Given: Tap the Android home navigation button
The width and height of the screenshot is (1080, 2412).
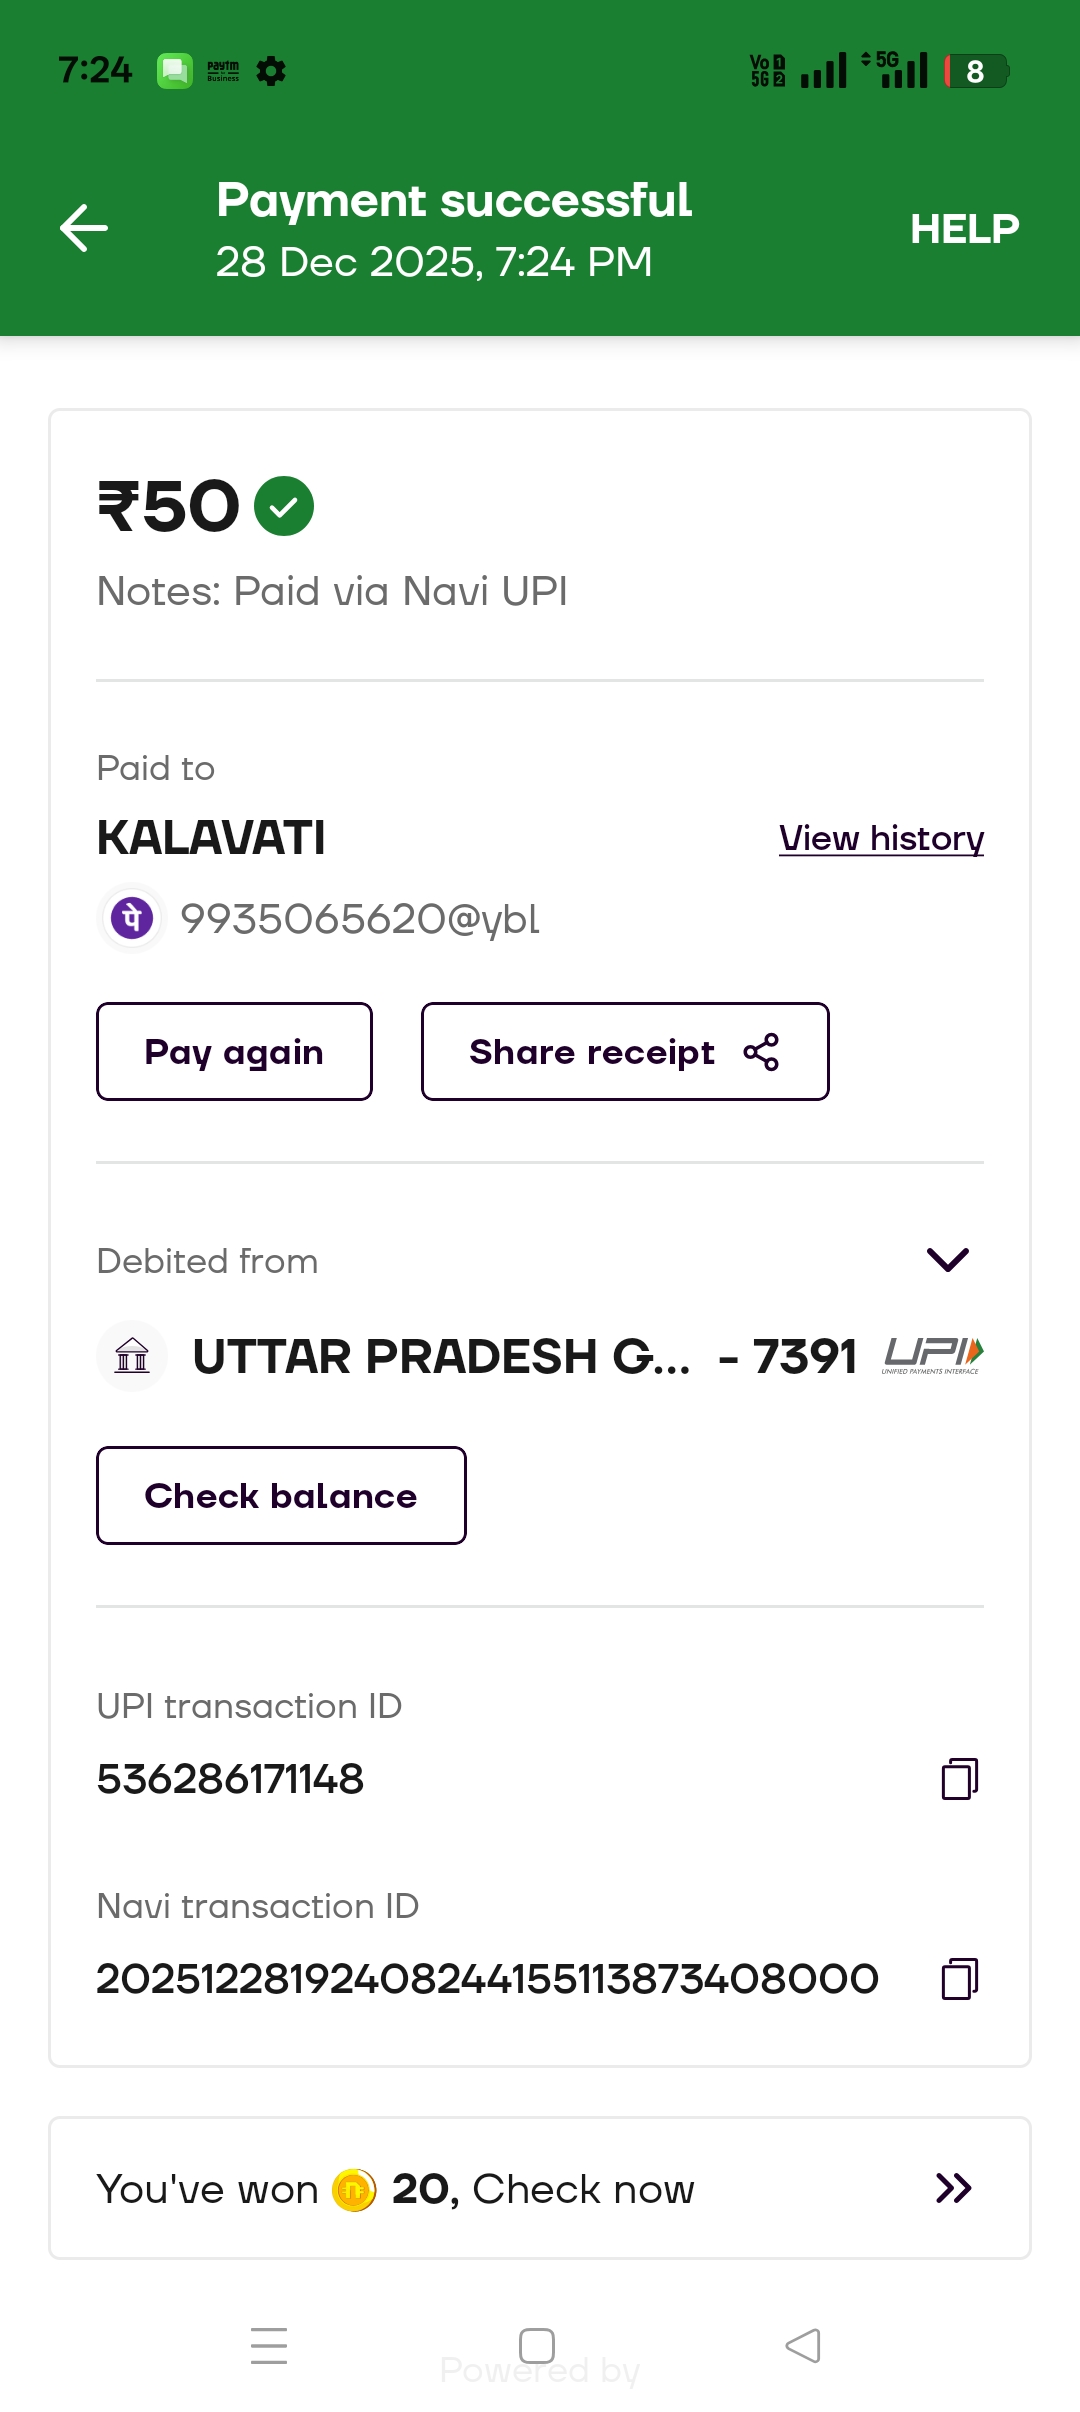Looking at the screenshot, I should pos(537,2346).
